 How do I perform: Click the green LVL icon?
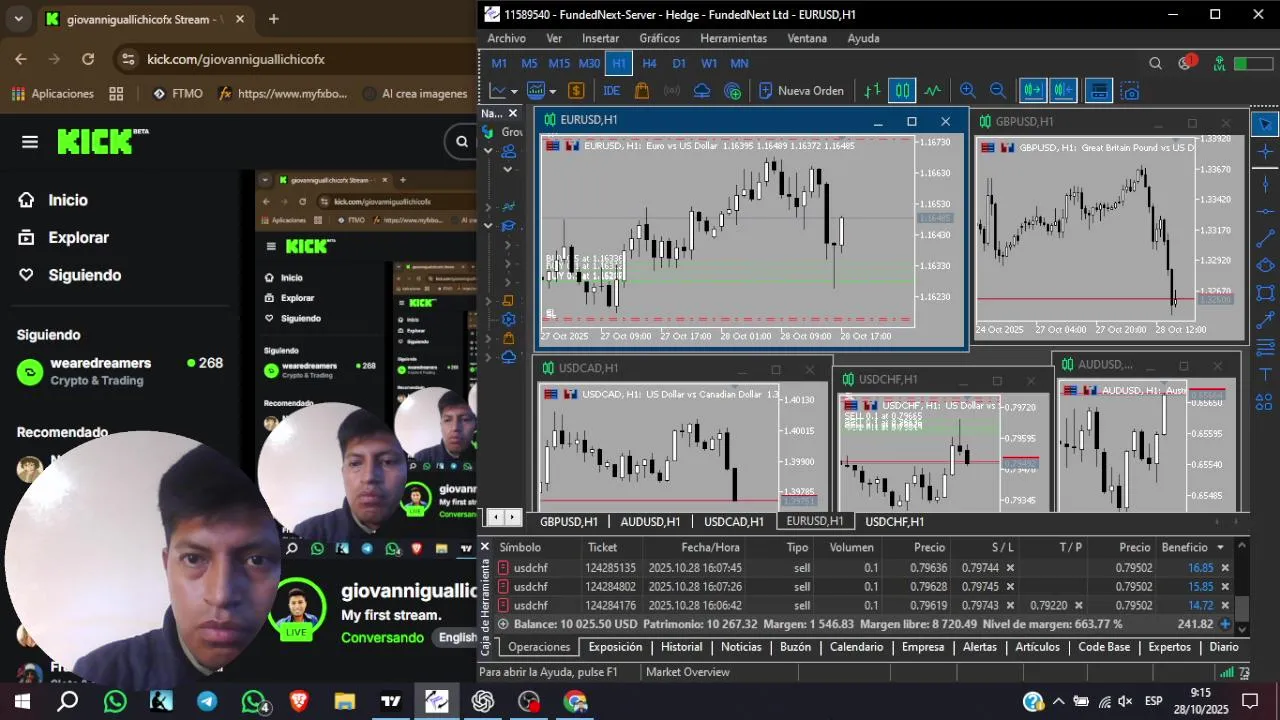tap(1219, 63)
